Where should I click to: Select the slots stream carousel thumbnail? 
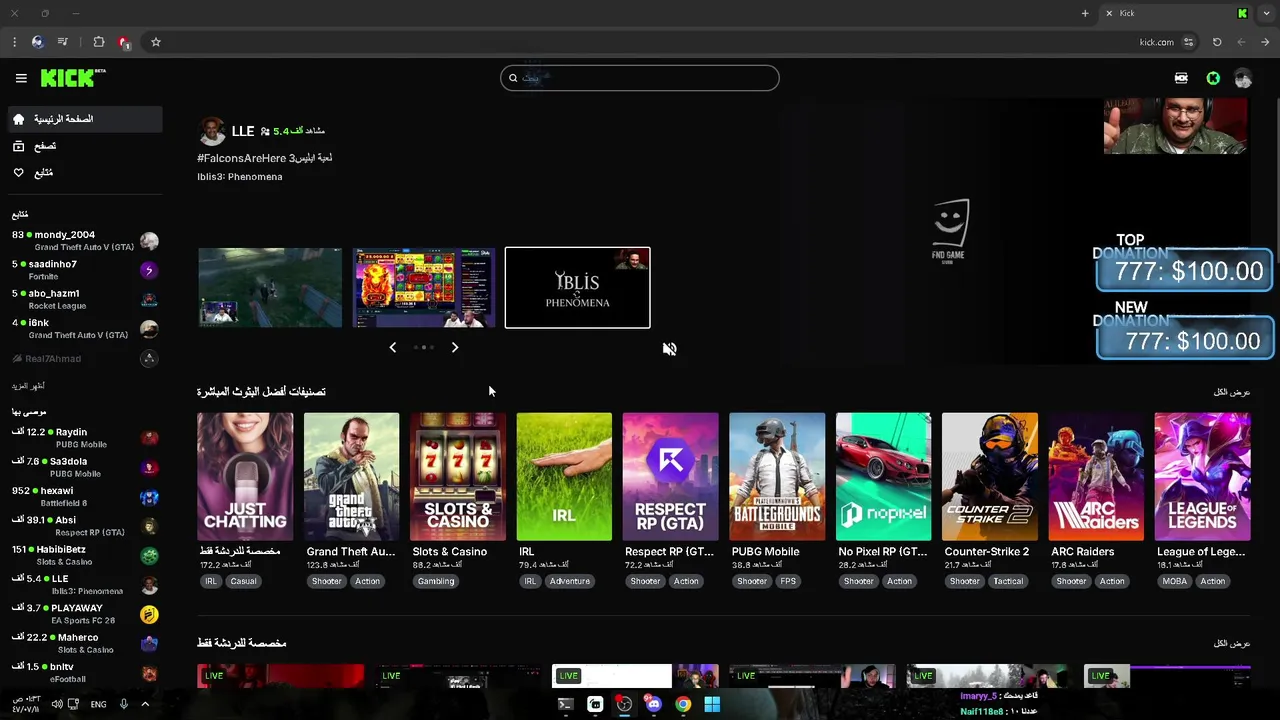click(x=424, y=288)
